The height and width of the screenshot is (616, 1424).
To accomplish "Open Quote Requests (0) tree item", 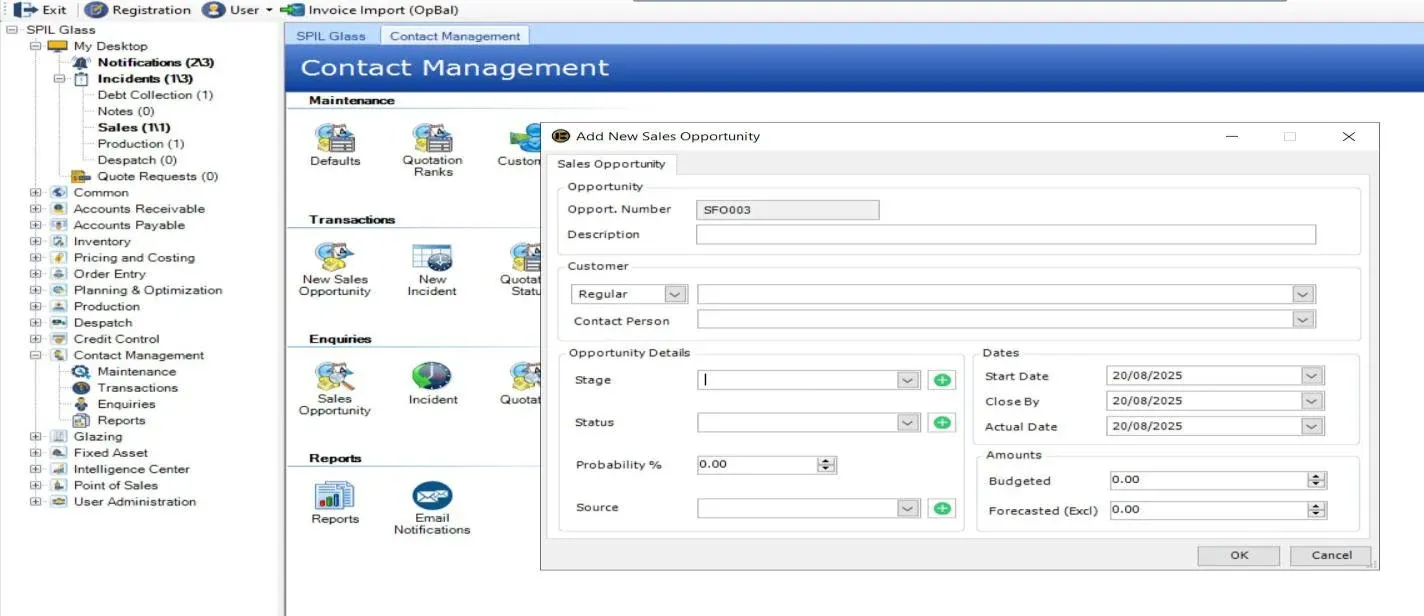I will click(x=157, y=176).
